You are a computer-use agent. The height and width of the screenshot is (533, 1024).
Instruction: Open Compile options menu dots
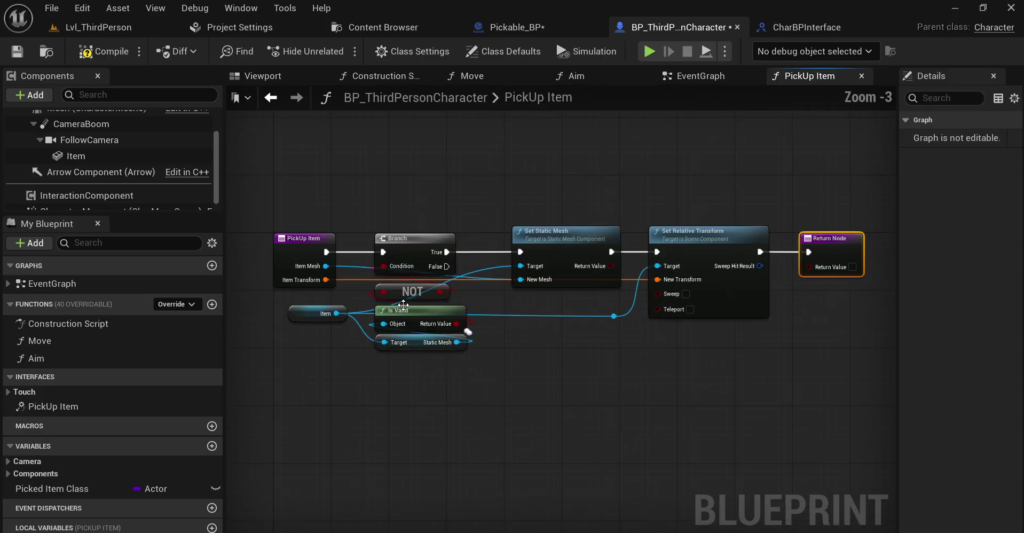click(139, 51)
